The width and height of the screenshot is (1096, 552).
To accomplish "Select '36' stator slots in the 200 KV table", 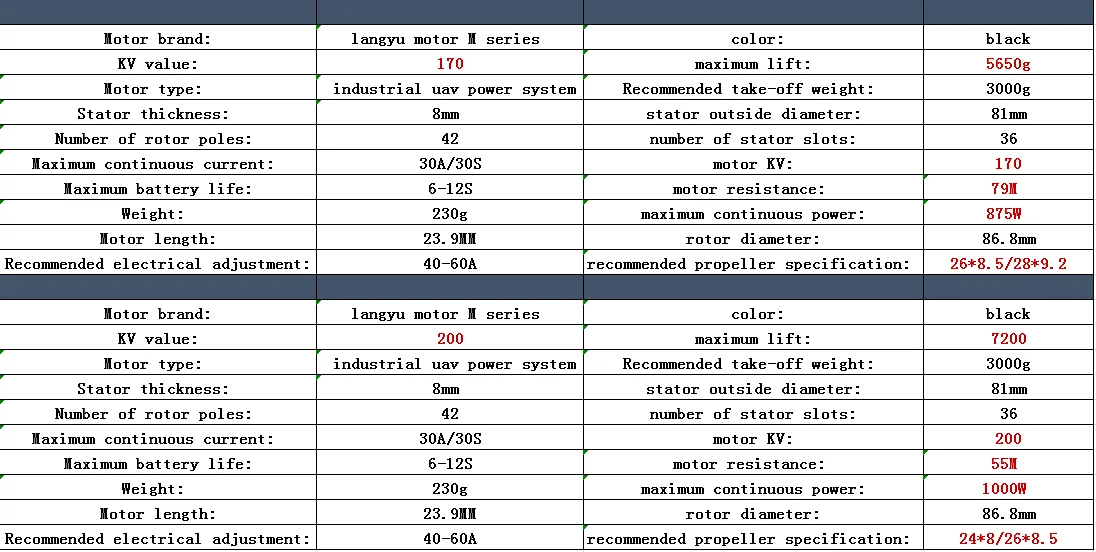I will click(1008, 414).
